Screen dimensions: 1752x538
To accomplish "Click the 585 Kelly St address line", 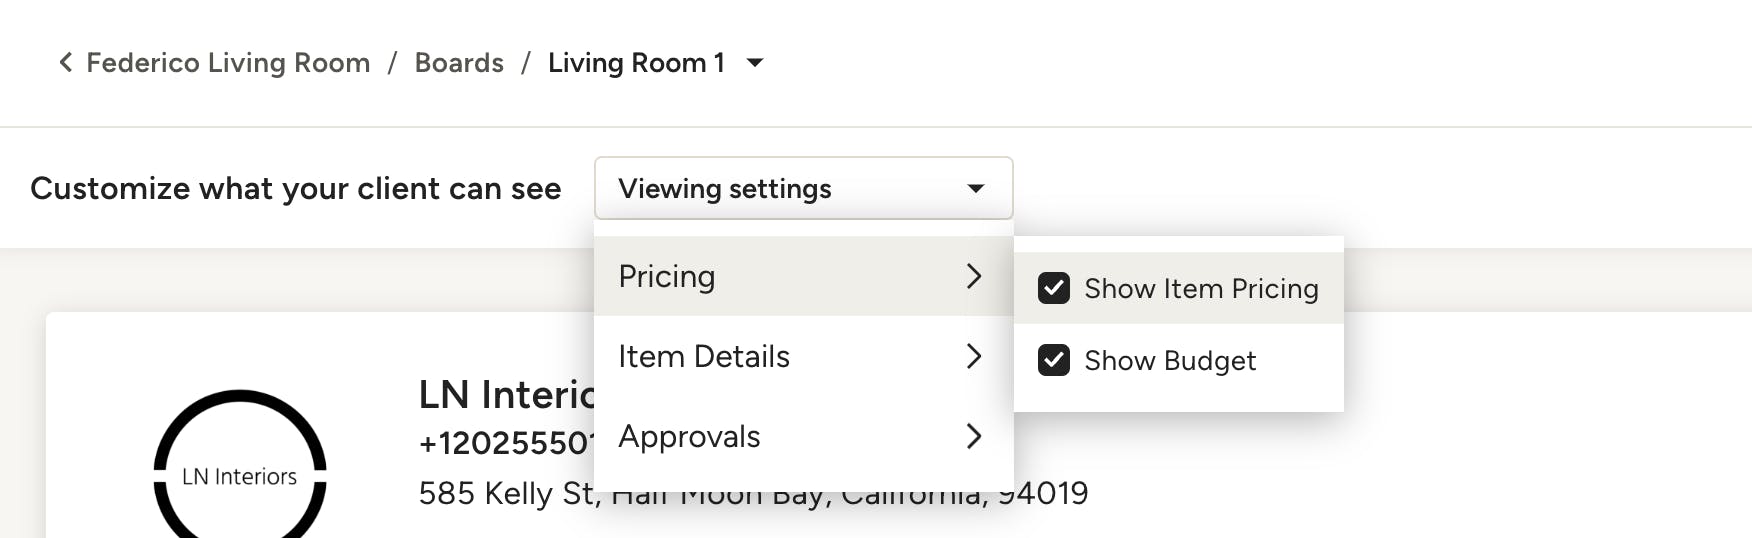I will click(753, 493).
